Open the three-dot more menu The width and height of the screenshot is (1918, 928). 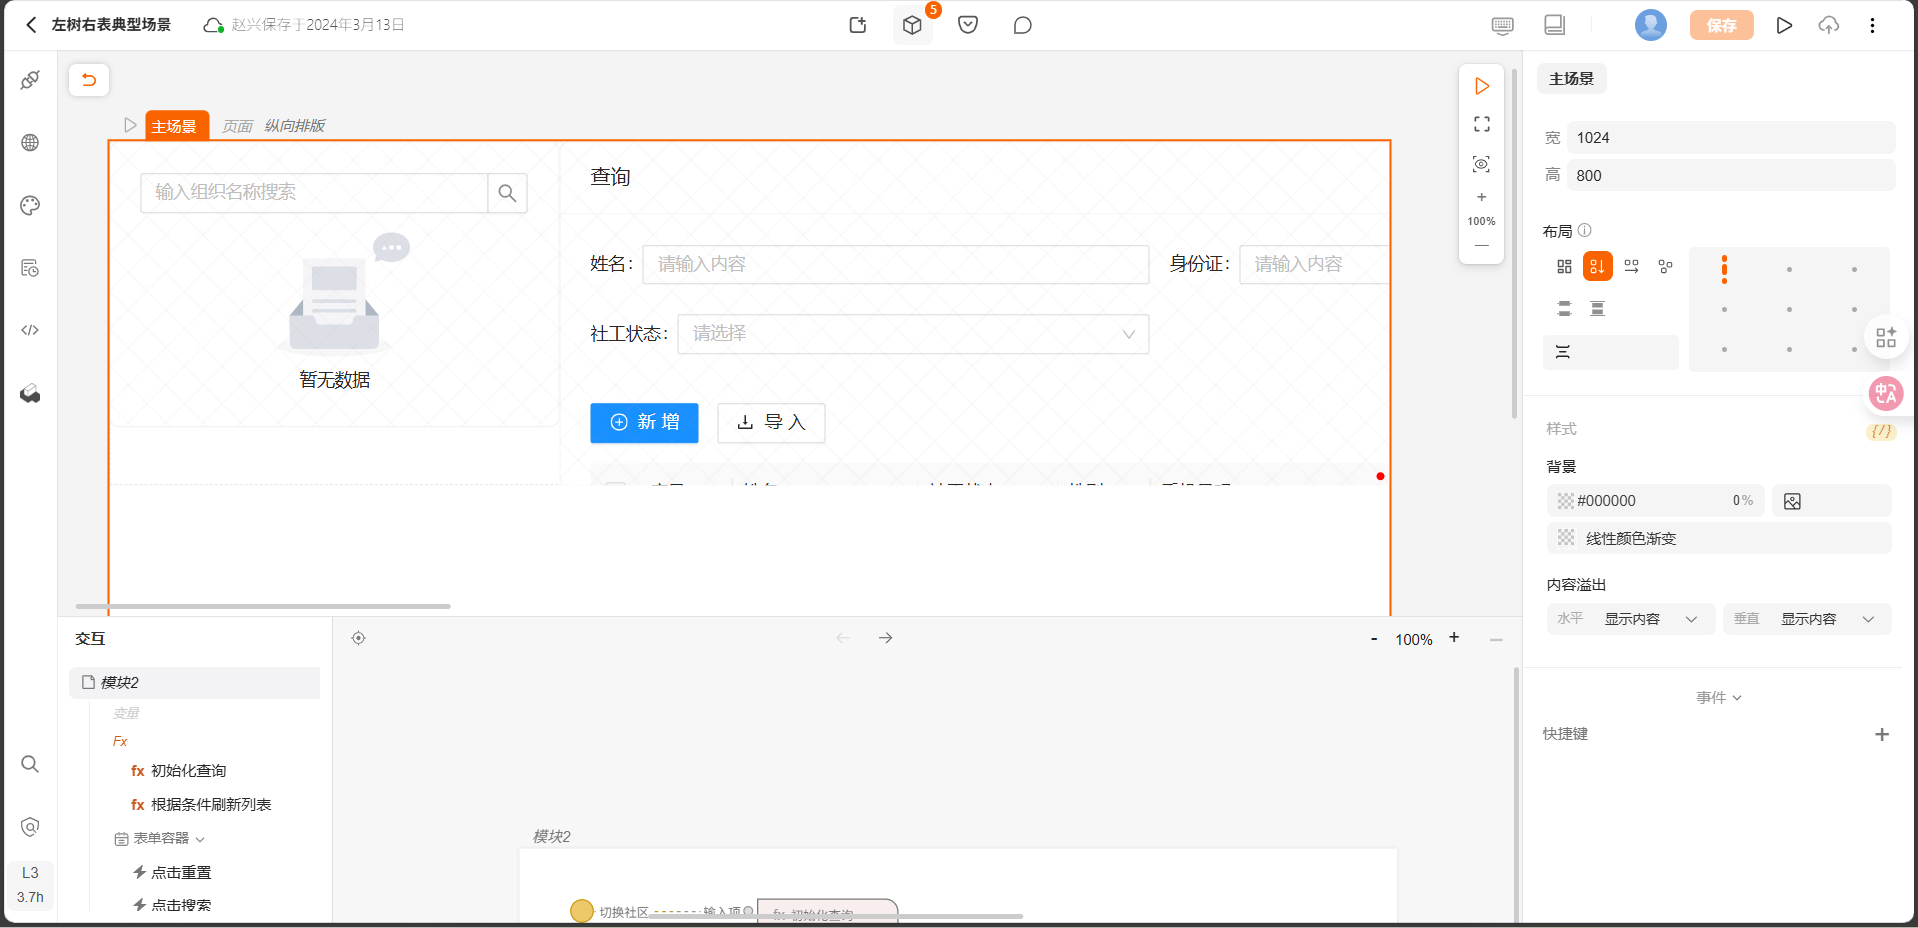click(1873, 25)
